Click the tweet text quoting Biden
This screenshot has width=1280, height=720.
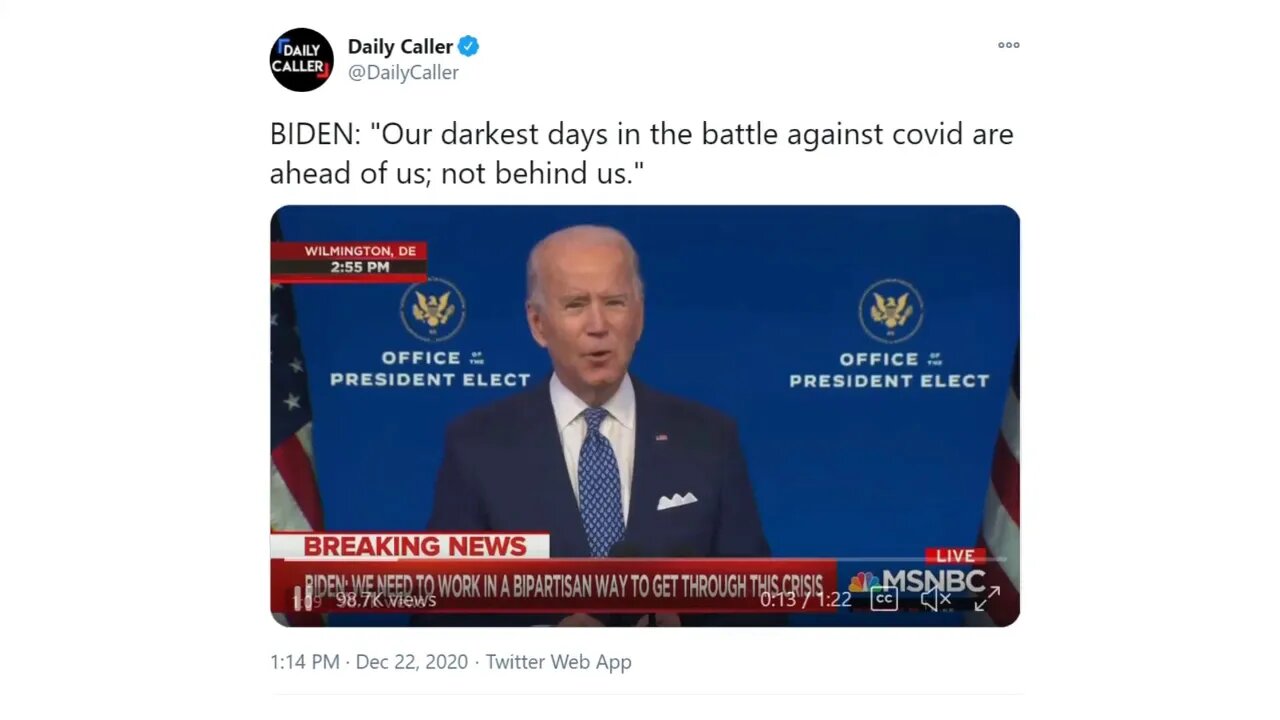point(642,153)
